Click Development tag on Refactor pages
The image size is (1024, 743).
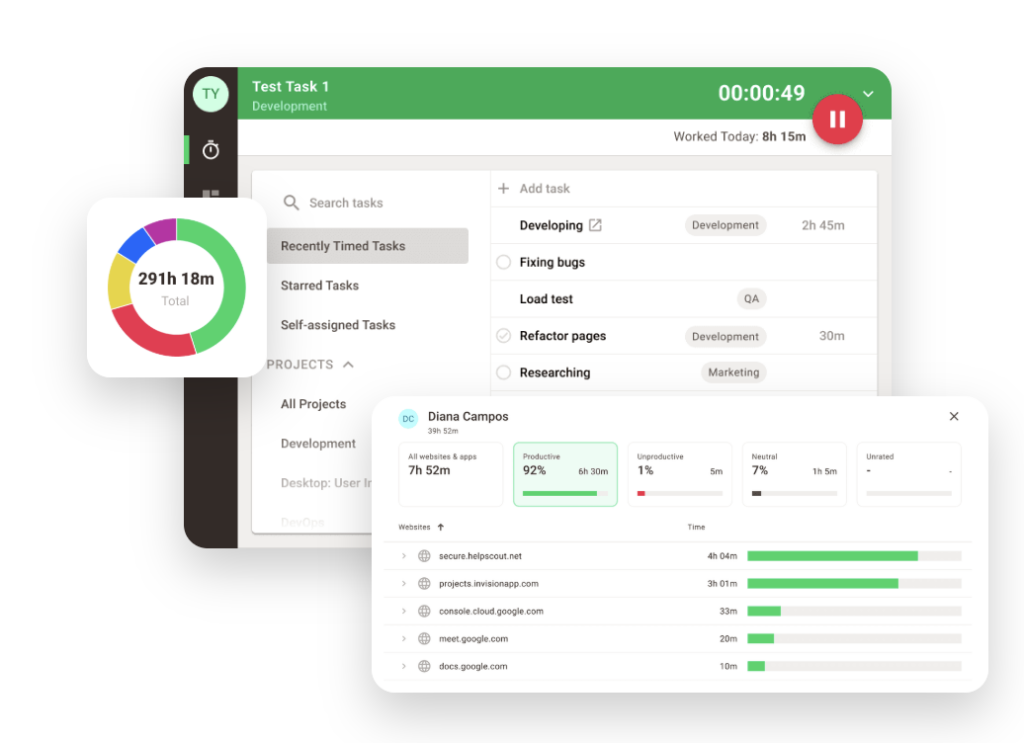click(x=725, y=336)
